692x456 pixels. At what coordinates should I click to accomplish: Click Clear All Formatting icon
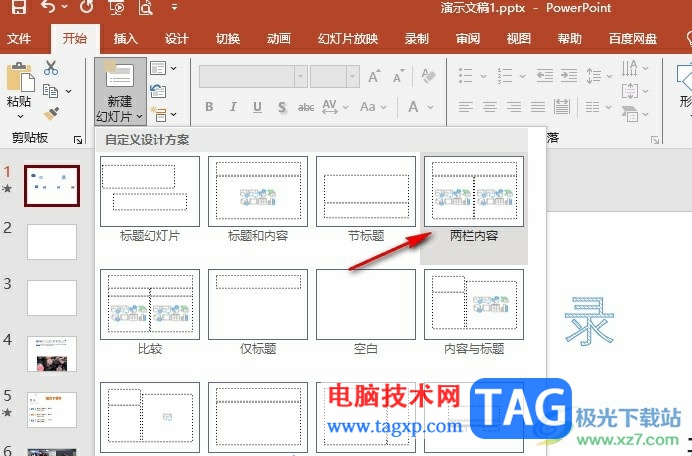(x=429, y=76)
